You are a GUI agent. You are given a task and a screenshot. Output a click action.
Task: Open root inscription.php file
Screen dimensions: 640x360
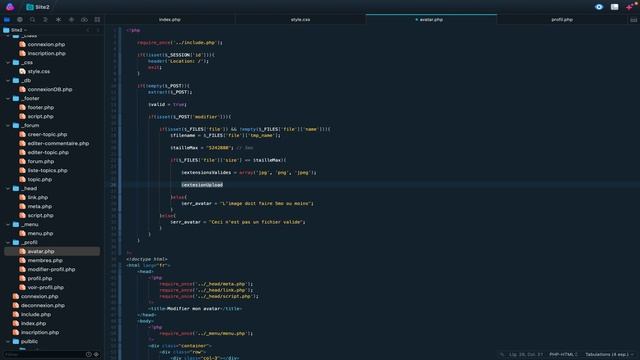coord(36,332)
